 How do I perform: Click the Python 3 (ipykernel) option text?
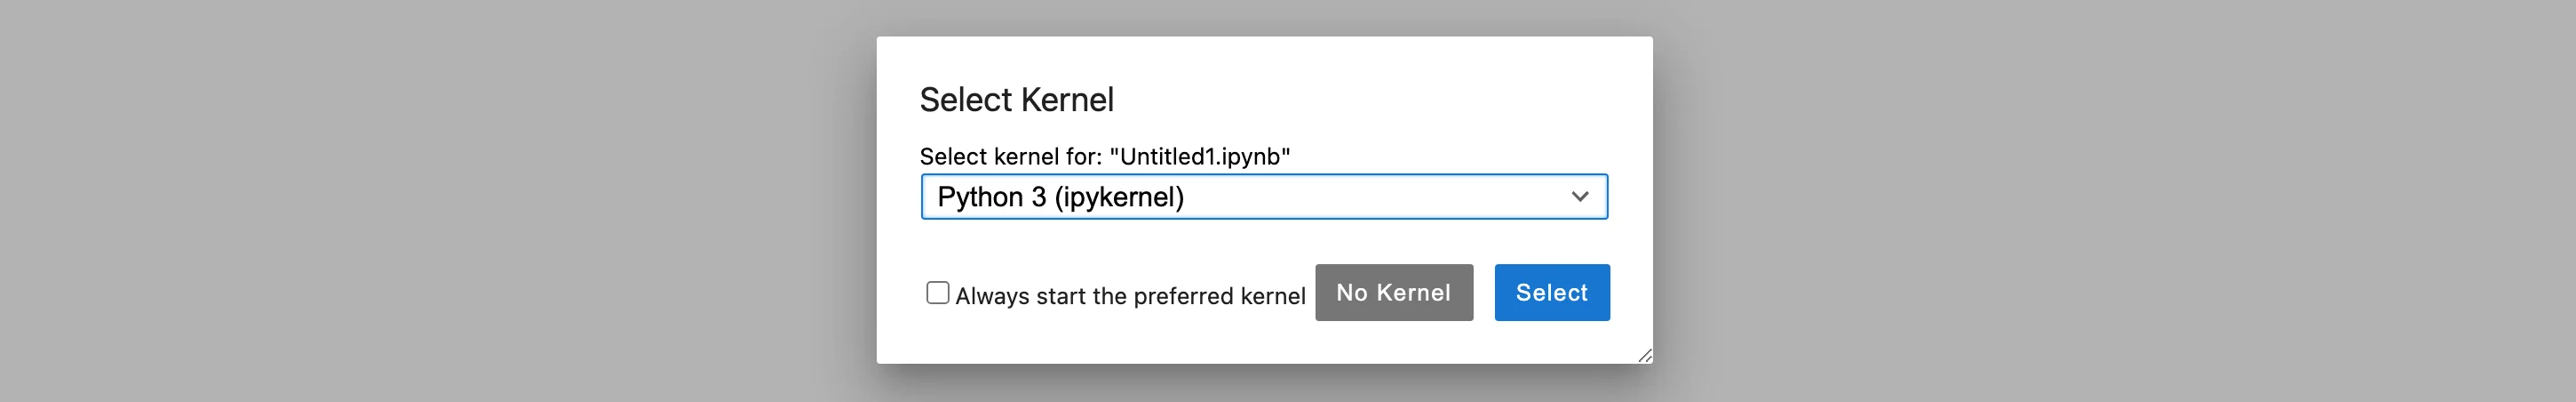pos(1060,197)
